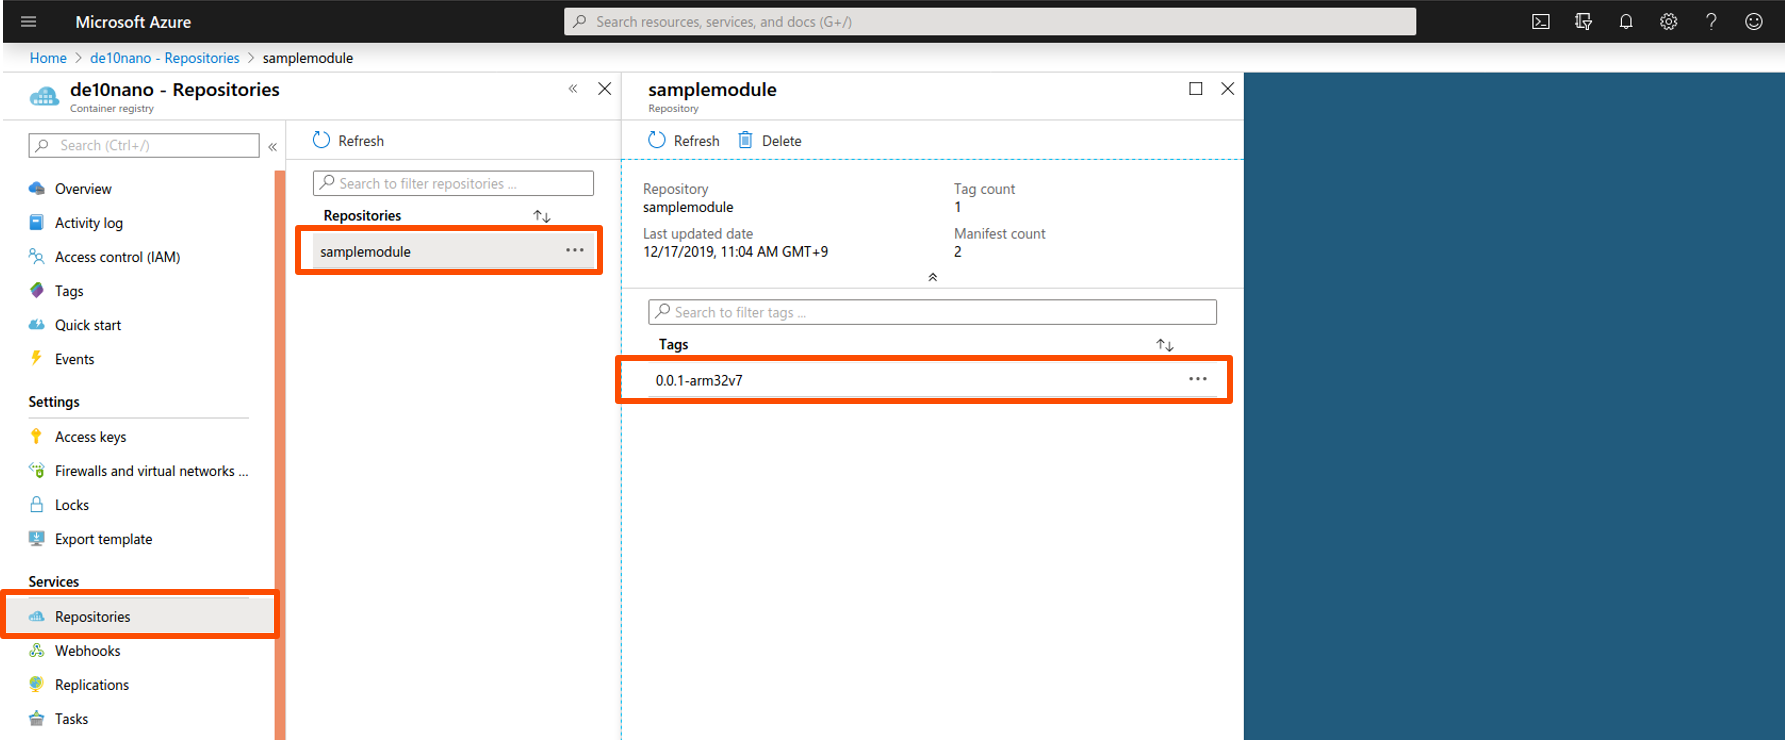Open Overview in the sidebar menu

tap(83, 188)
